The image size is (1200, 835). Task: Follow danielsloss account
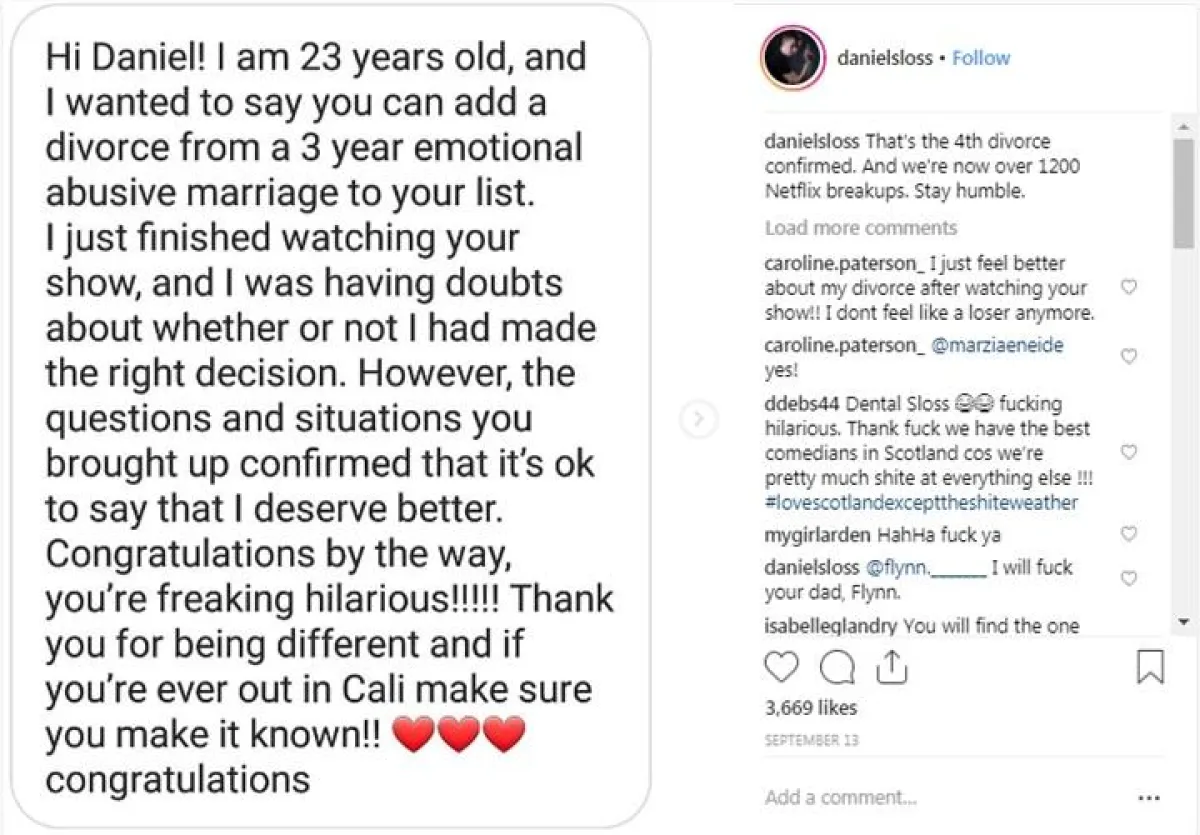point(981,58)
